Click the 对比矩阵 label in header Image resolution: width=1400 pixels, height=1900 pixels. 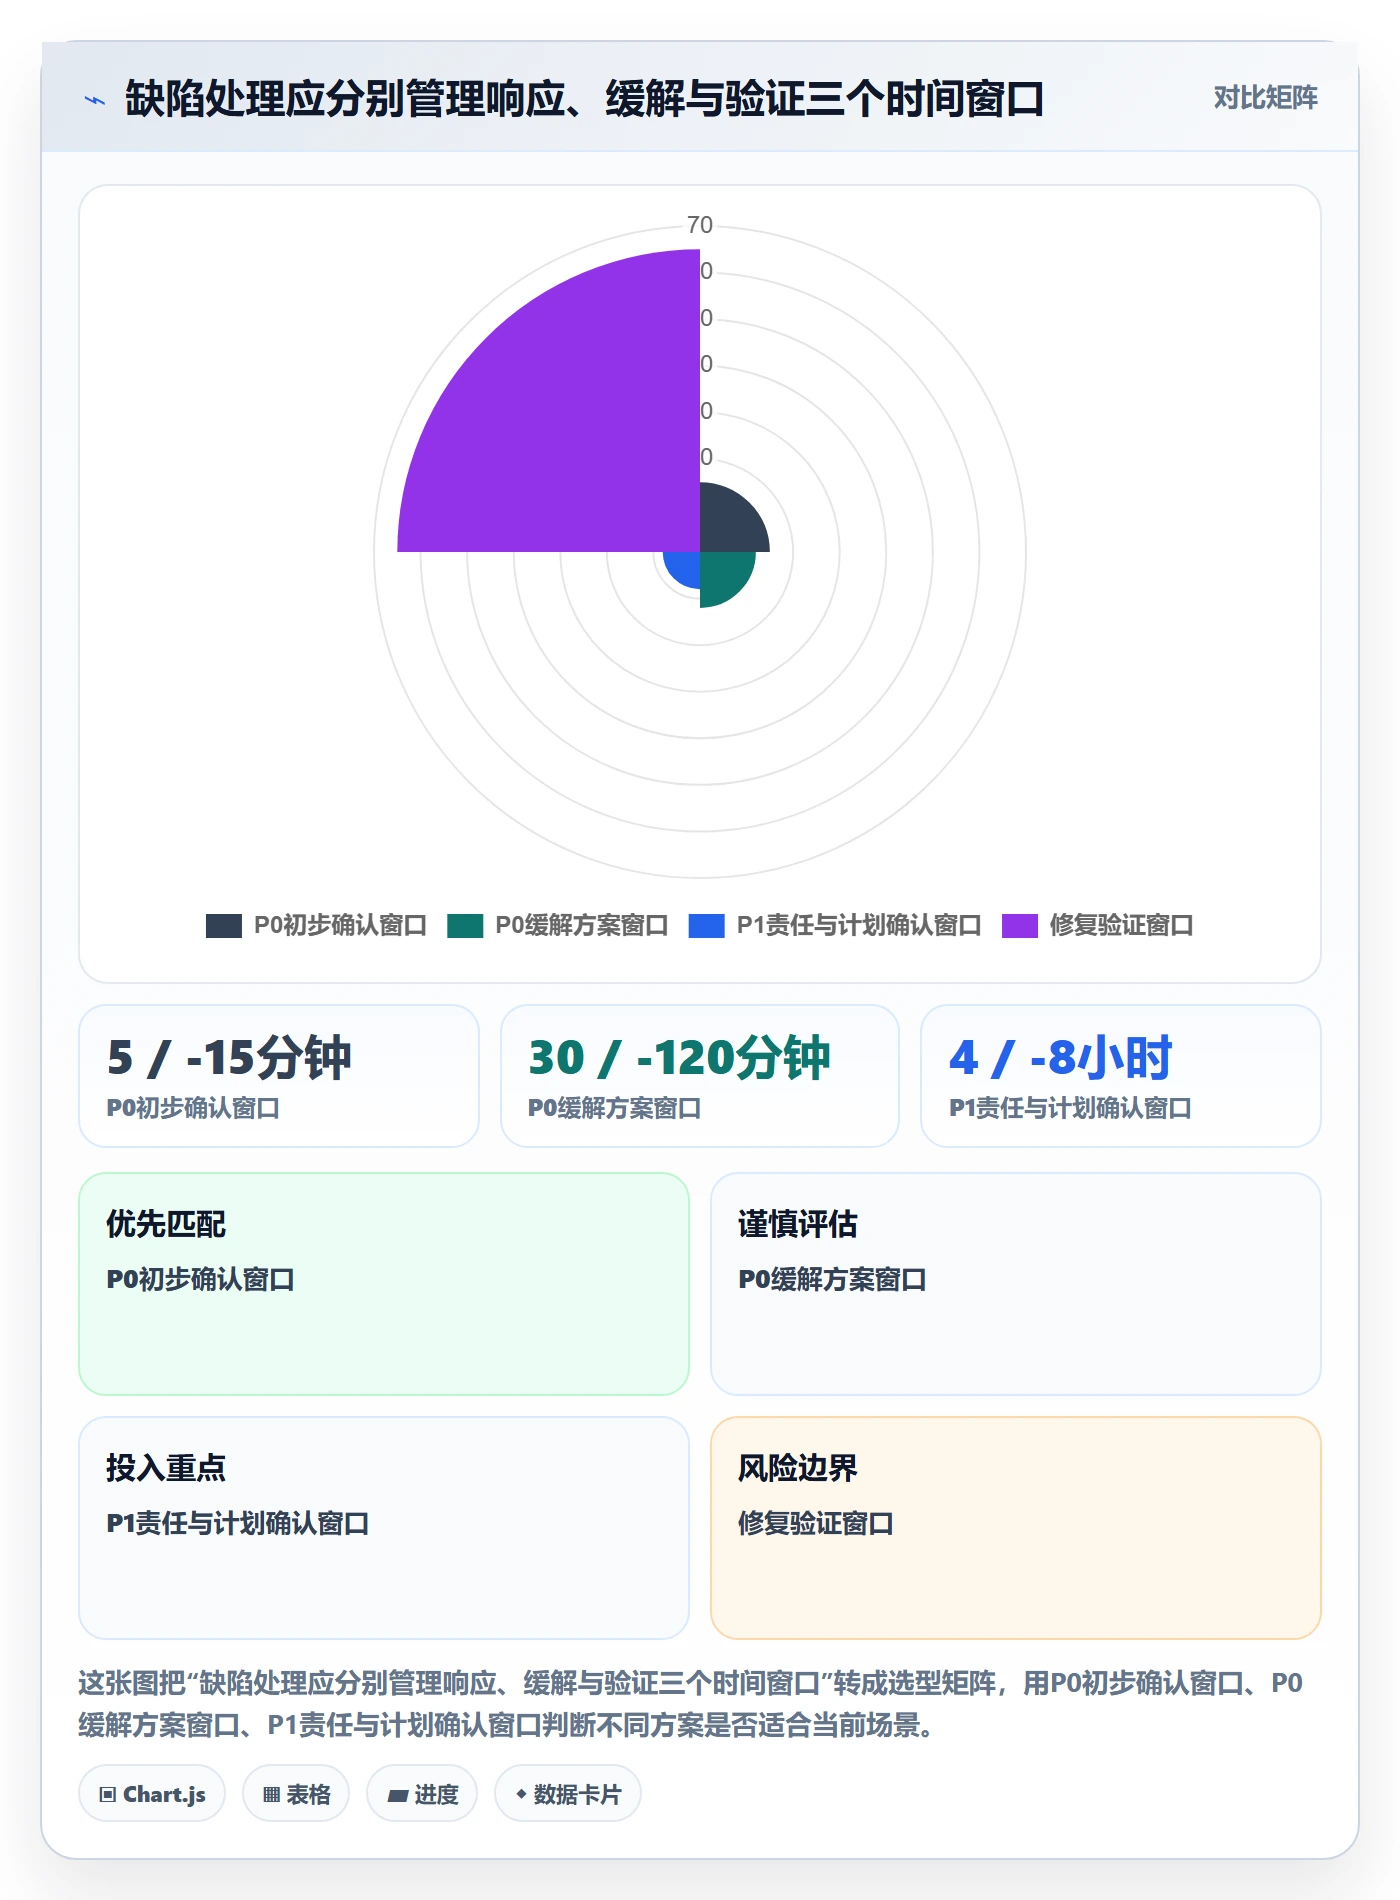(x=1265, y=97)
